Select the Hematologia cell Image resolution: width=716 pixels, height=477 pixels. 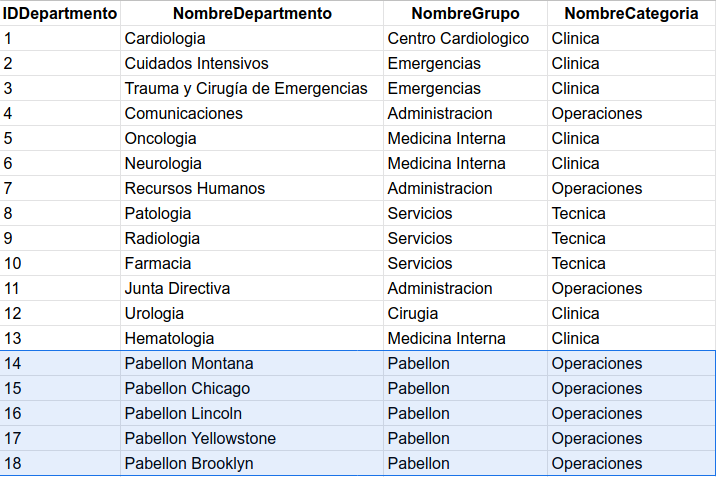pos(252,338)
